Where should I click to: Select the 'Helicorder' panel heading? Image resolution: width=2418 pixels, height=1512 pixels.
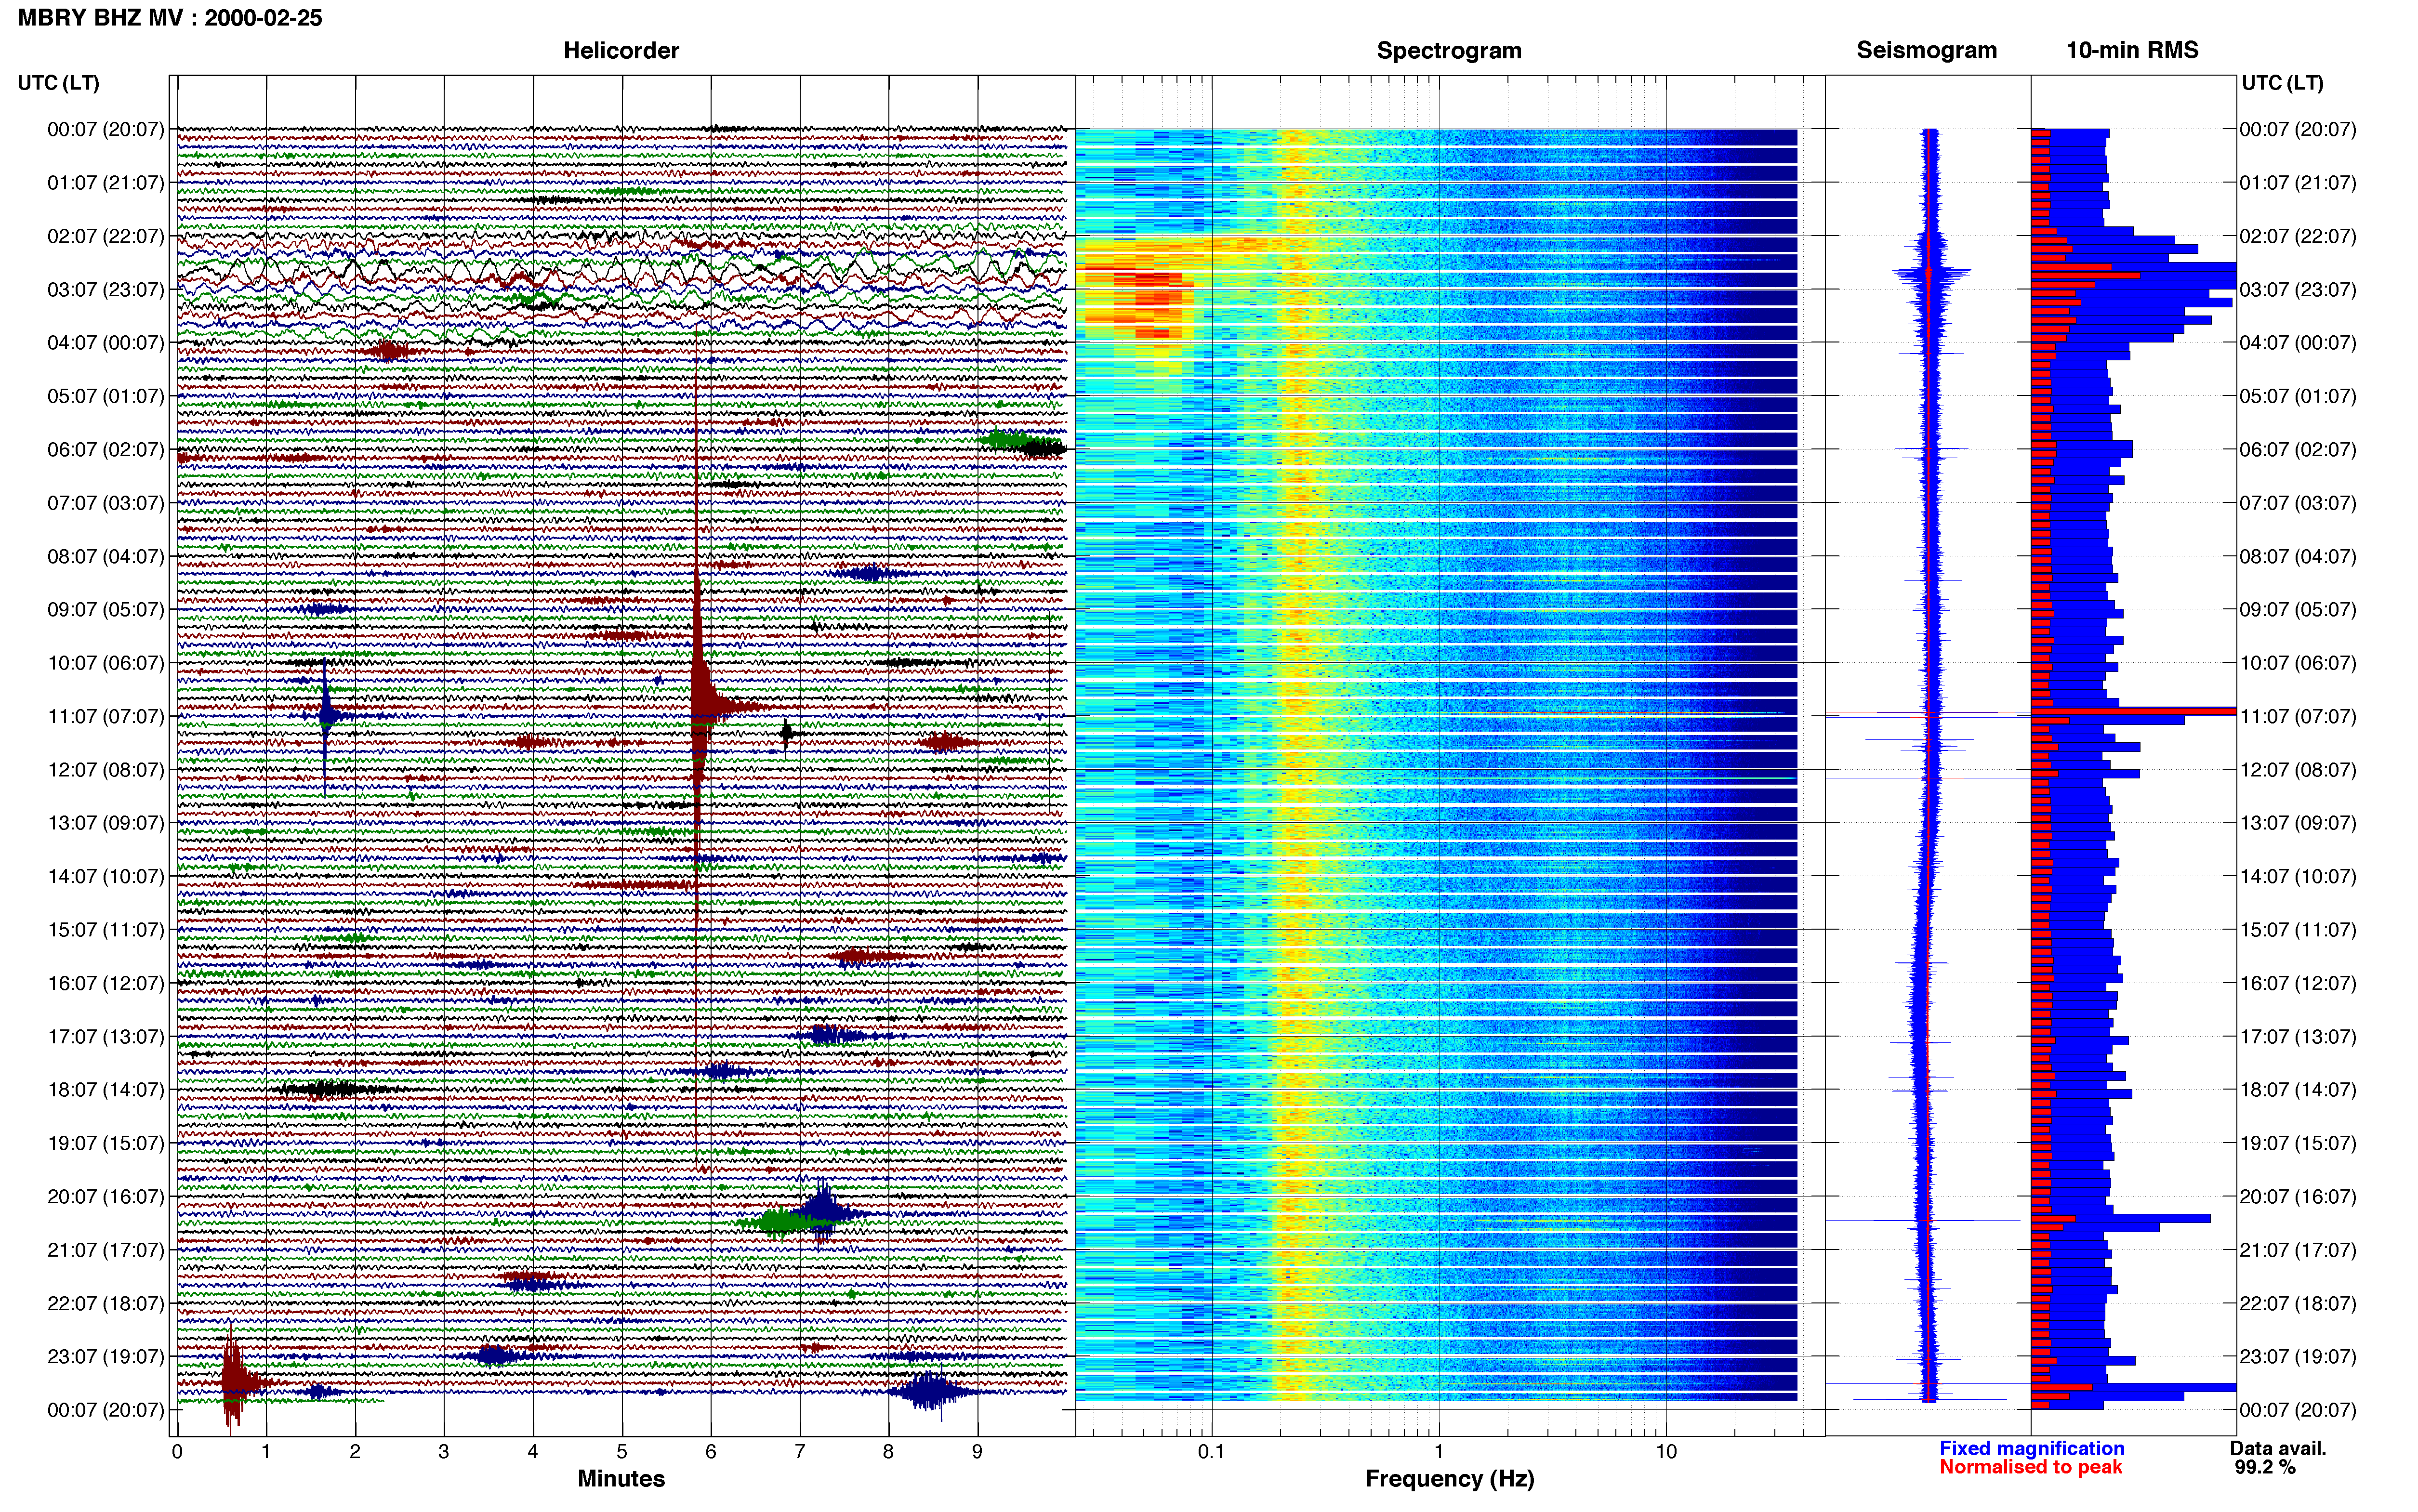pos(621,51)
